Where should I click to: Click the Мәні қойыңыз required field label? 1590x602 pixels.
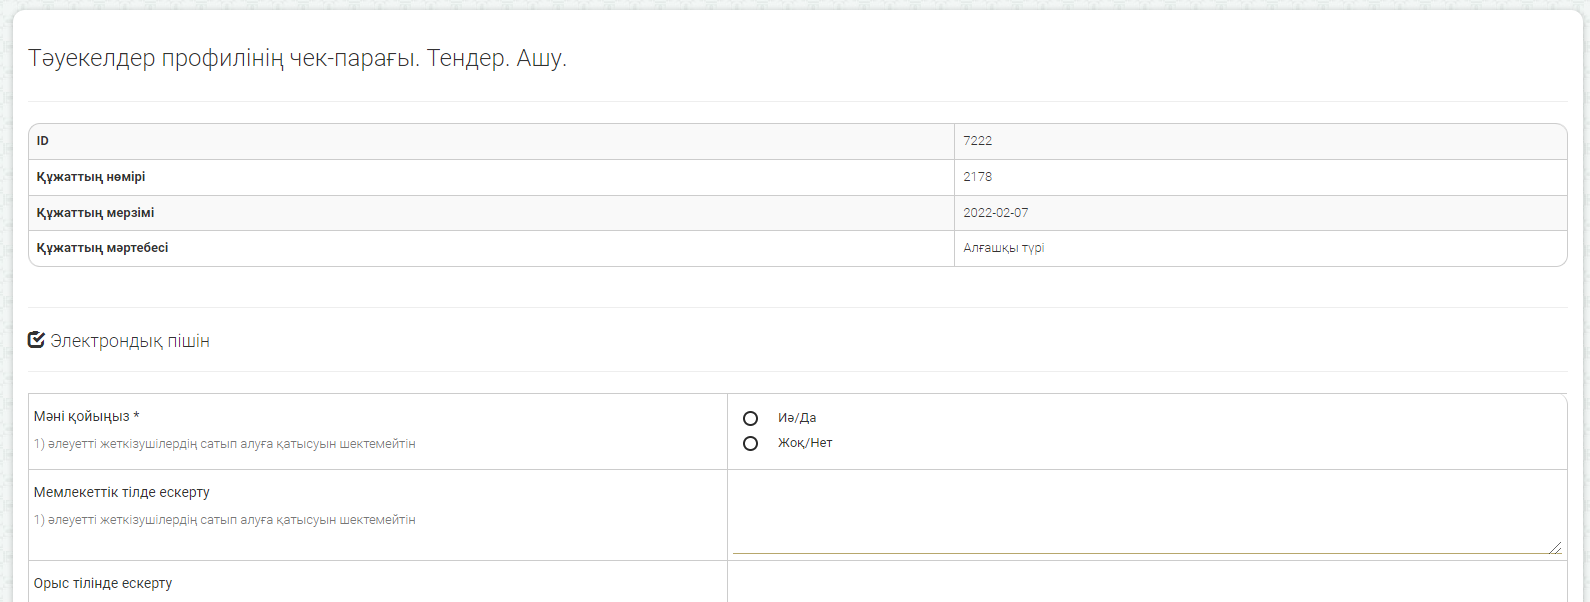coord(86,416)
